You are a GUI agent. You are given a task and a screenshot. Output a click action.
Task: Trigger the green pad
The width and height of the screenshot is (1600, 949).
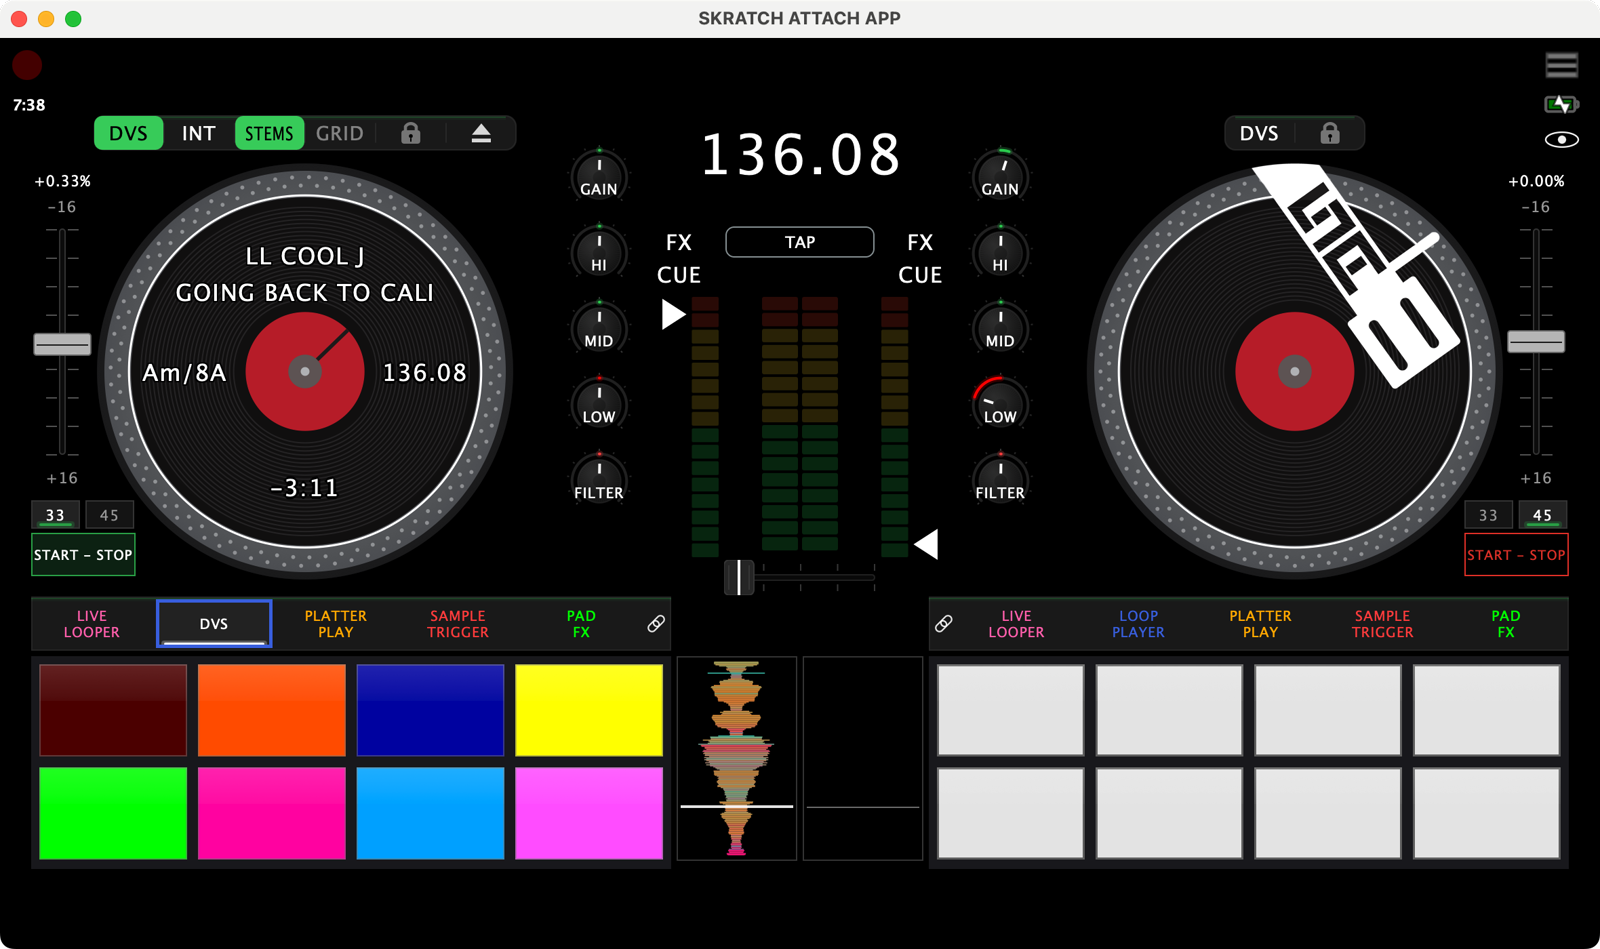click(113, 813)
